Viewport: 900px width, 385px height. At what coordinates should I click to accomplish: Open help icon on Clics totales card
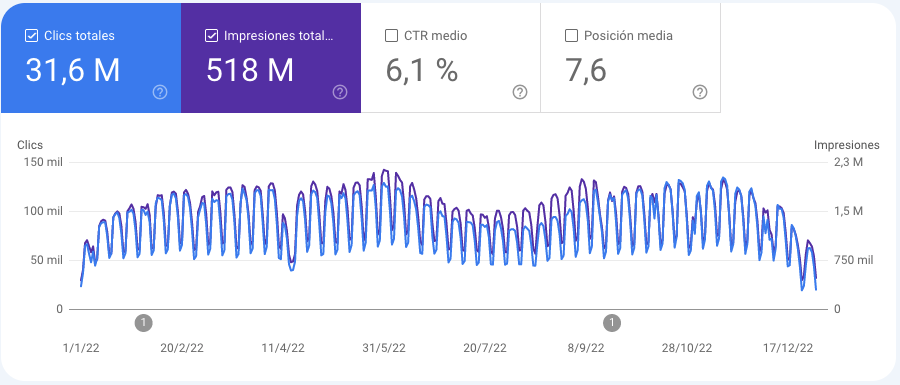tap(160, 92)
